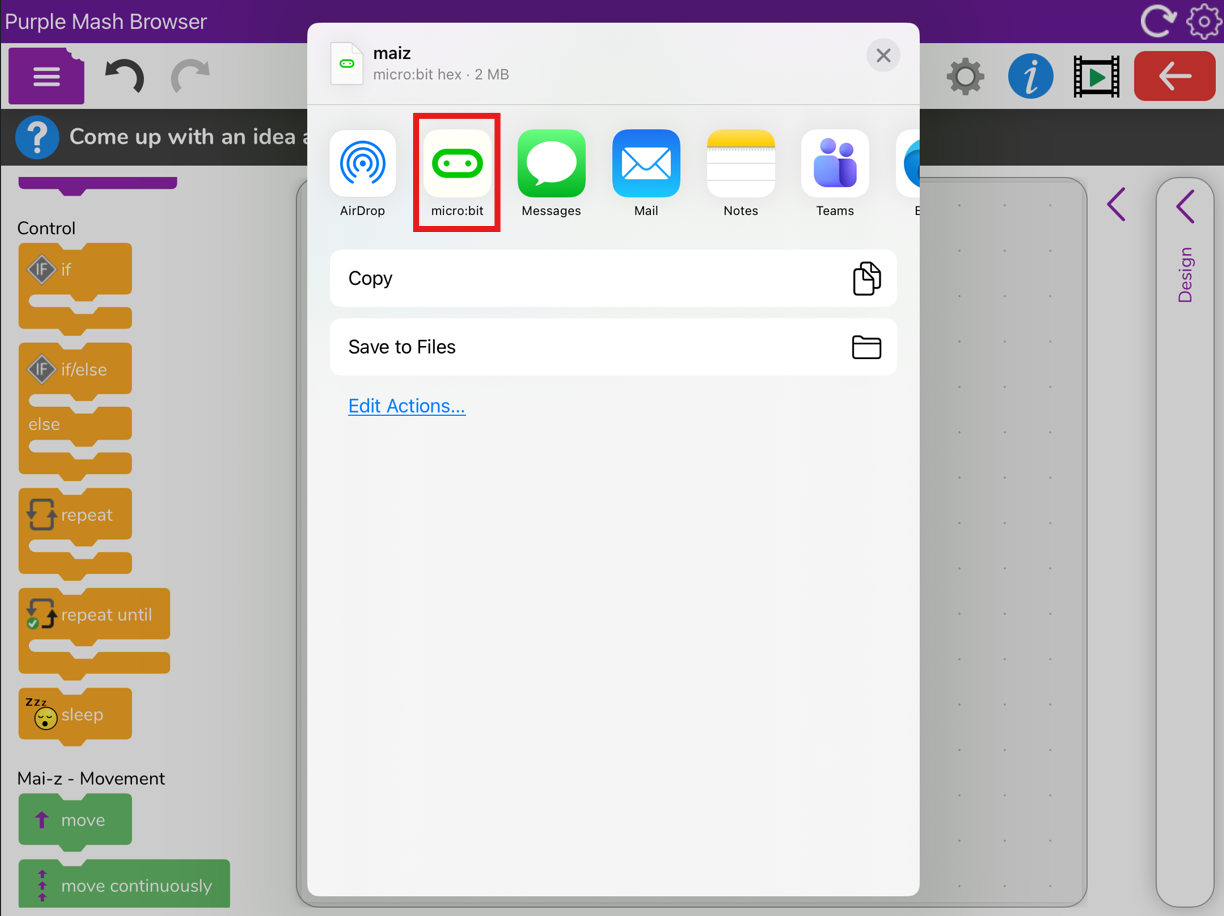The width and height of the screenshot is (1224, 916).
Task: Select the green 'move' block
Action: [75, 822]
